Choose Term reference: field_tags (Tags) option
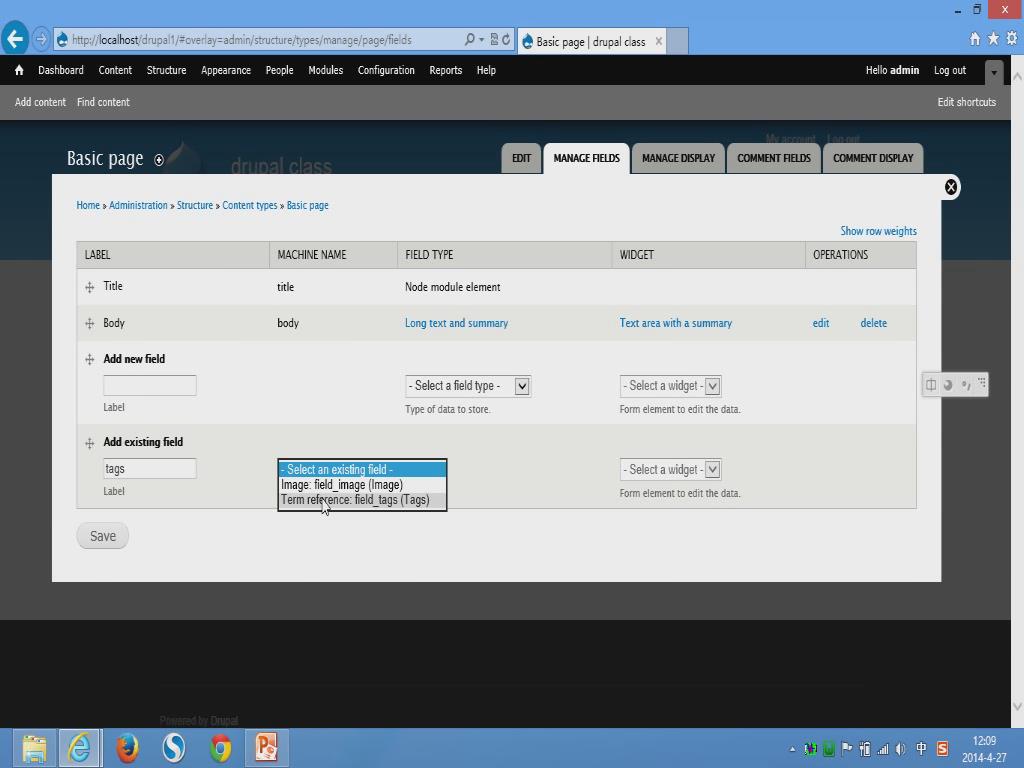 pos(362,500)
